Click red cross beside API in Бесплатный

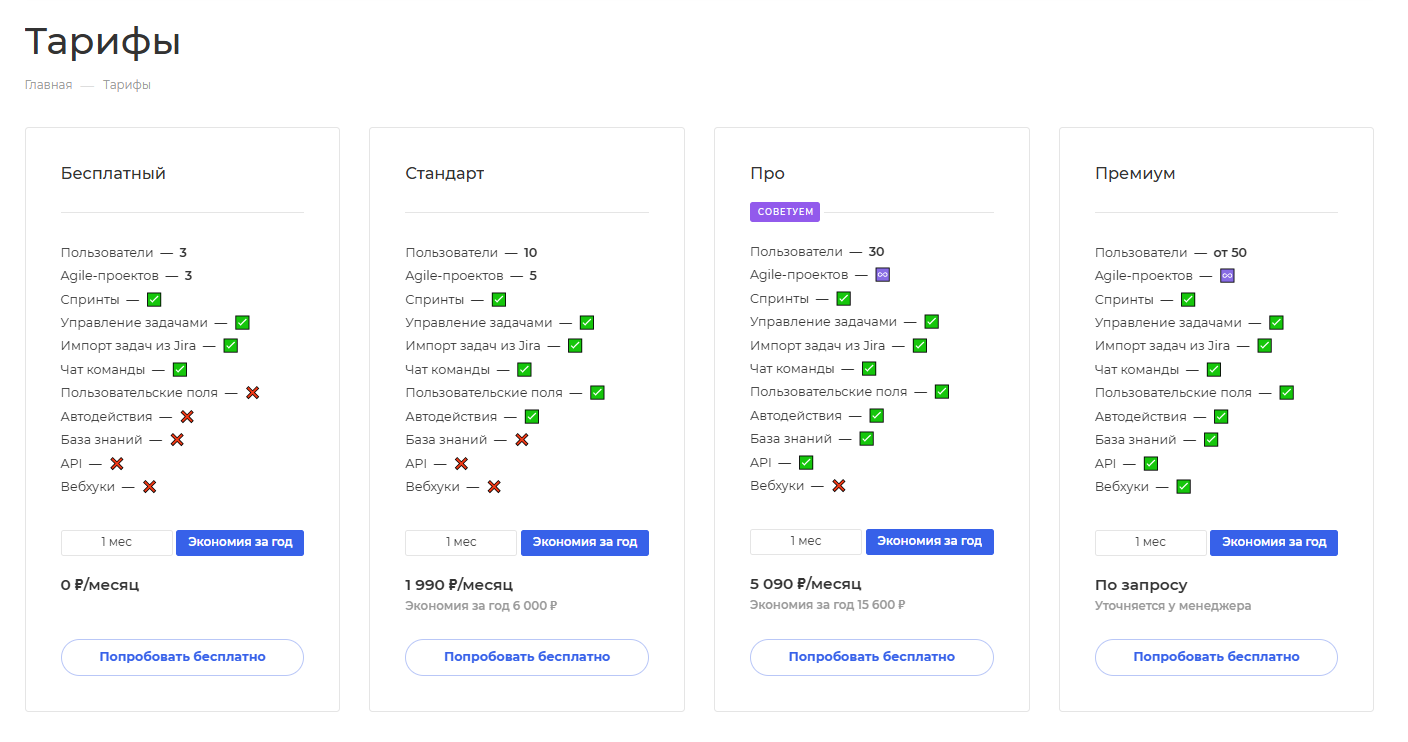(x=116, y=463)
